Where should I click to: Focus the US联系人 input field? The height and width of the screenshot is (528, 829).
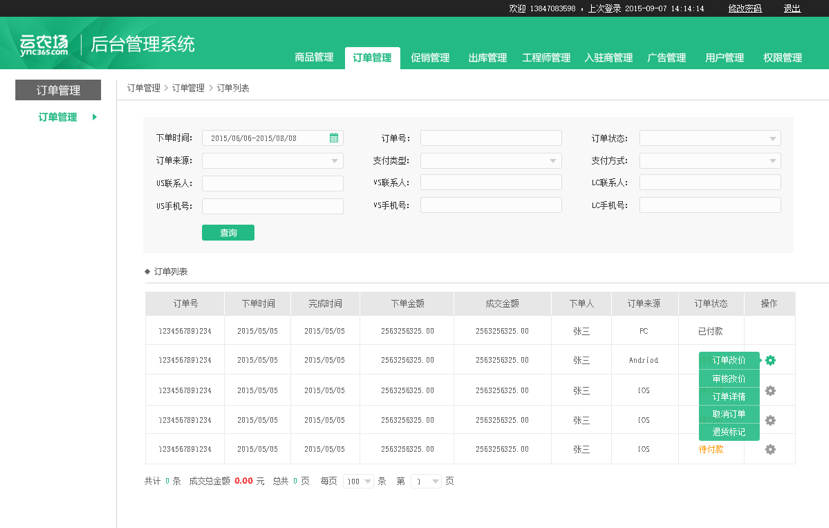tap(273, 183)
